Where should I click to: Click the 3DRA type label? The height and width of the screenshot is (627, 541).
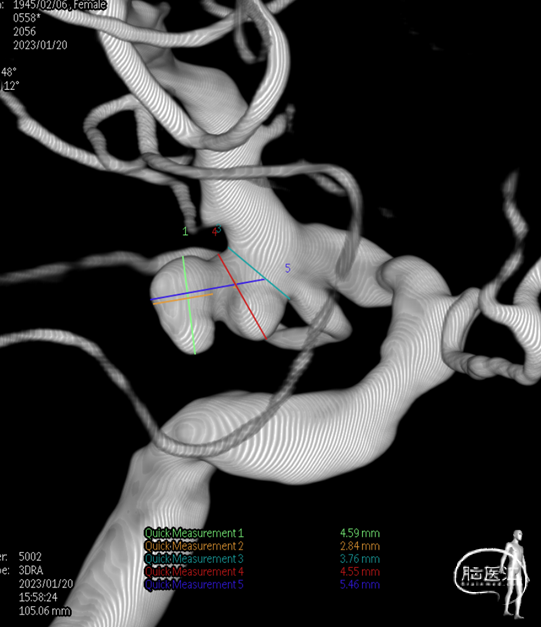point(31,570)
